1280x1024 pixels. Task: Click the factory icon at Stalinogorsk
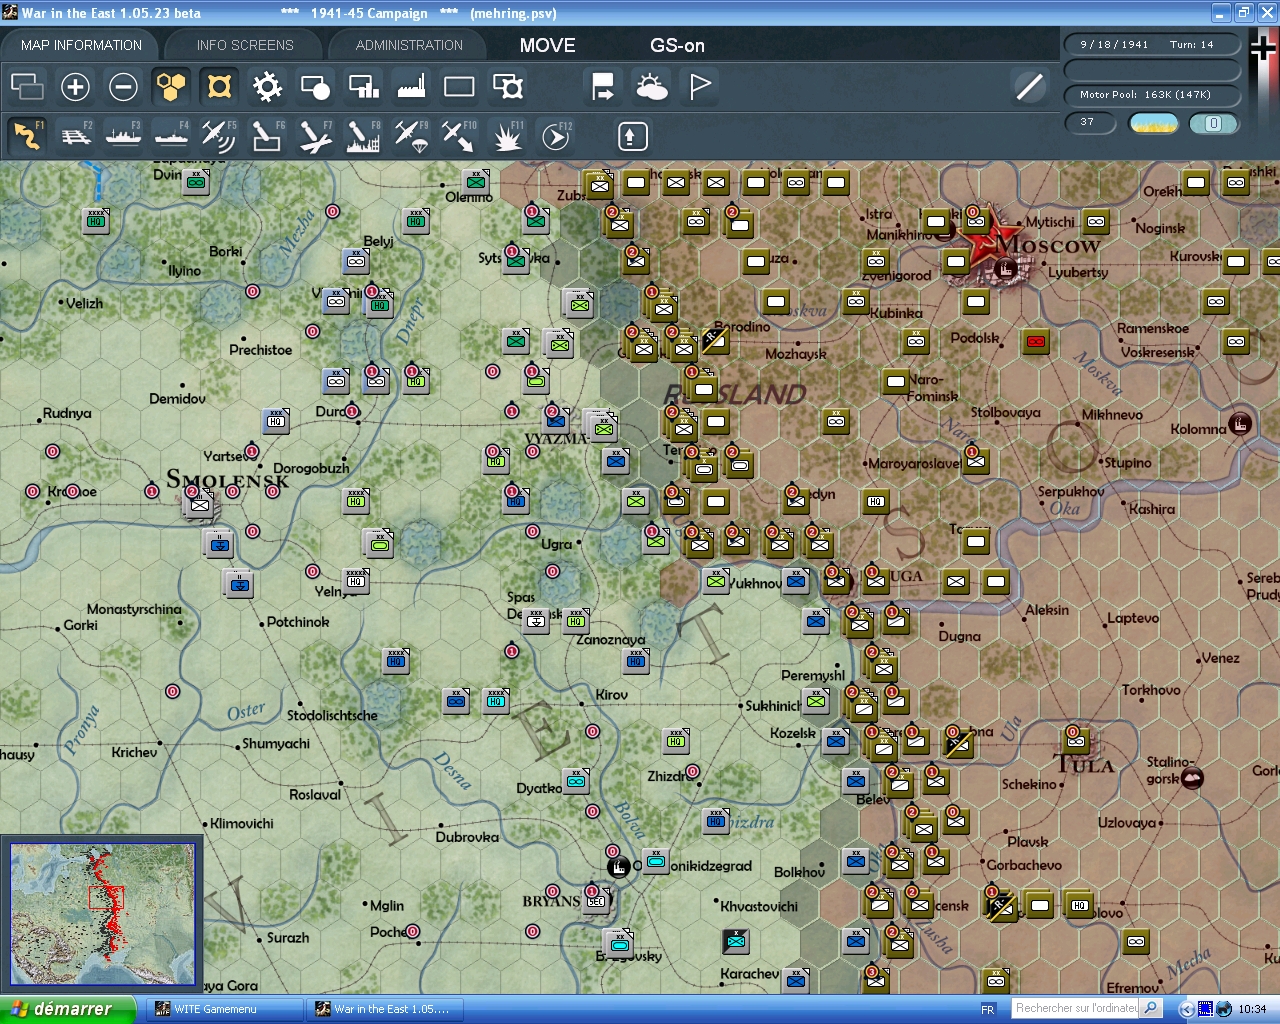pos(1192,778)
